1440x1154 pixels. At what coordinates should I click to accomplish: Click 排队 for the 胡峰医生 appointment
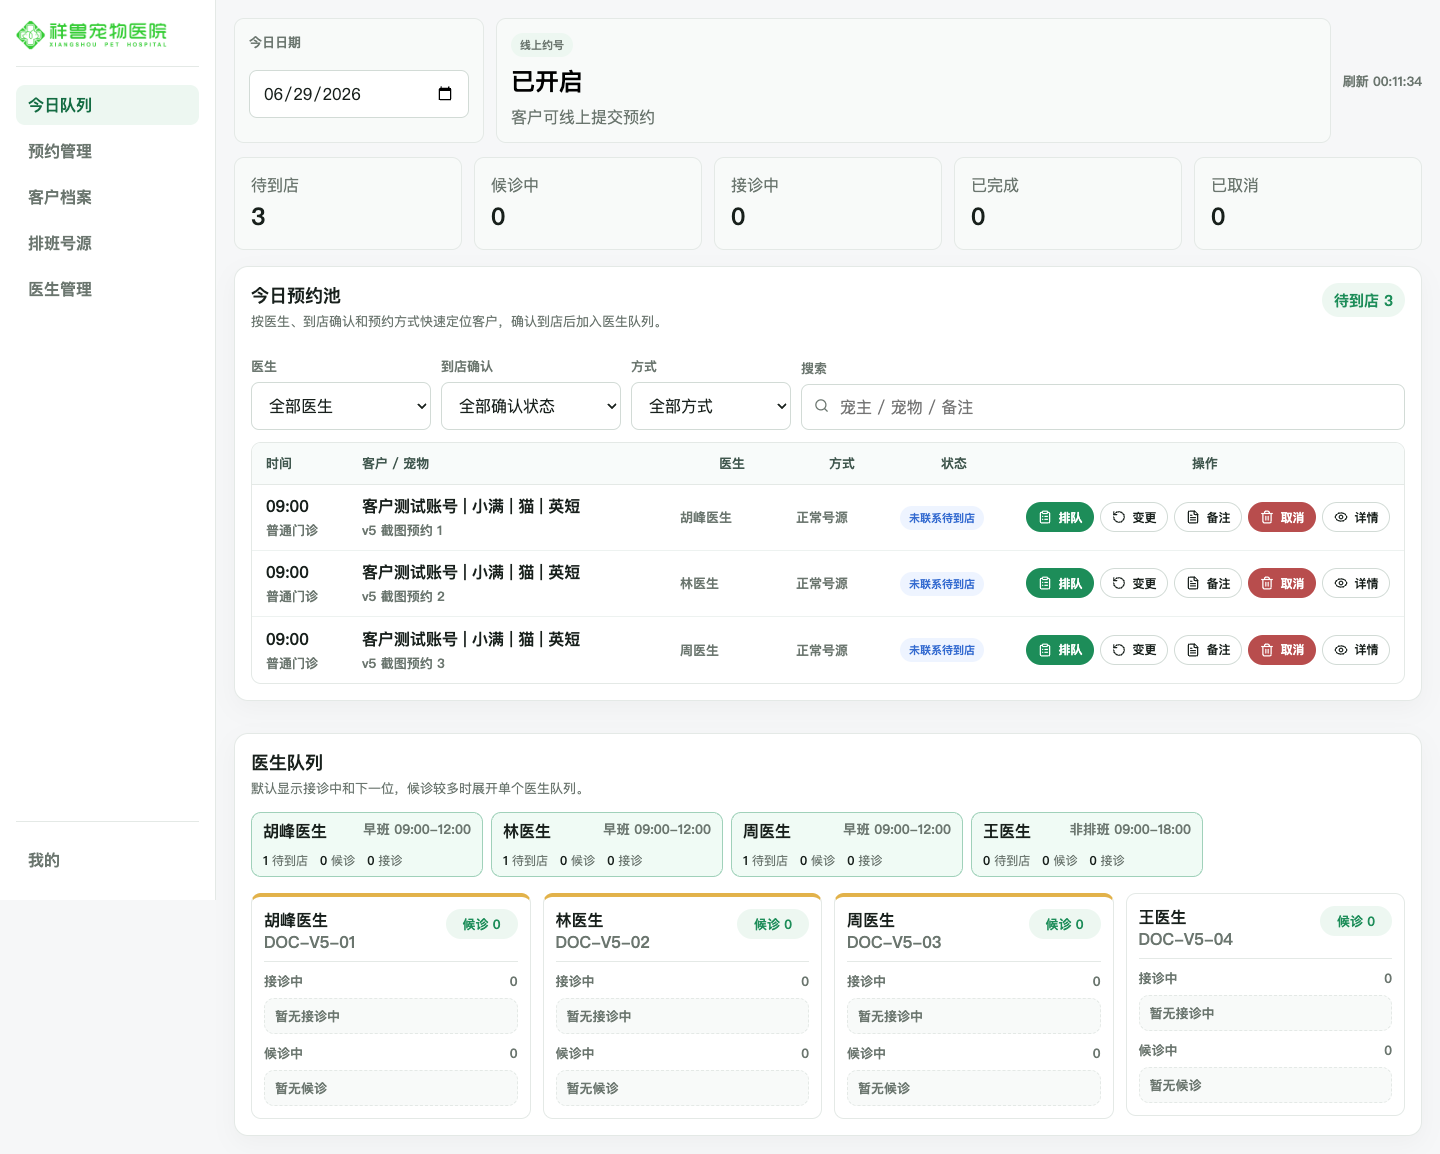pyautogui.click(x=1060, y=517)
